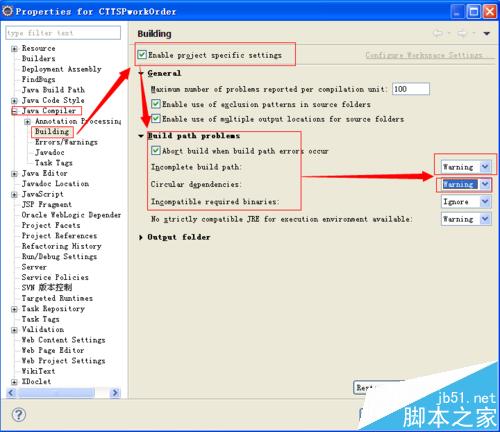
Task: Click the forward navigation arrow icon
Action: (x=462, y=33)
